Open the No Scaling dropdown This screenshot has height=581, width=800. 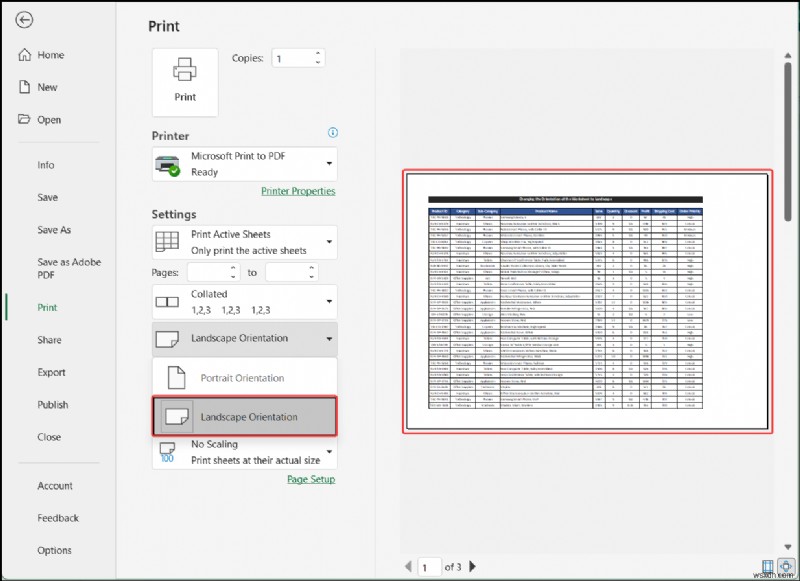coord(331,451)
